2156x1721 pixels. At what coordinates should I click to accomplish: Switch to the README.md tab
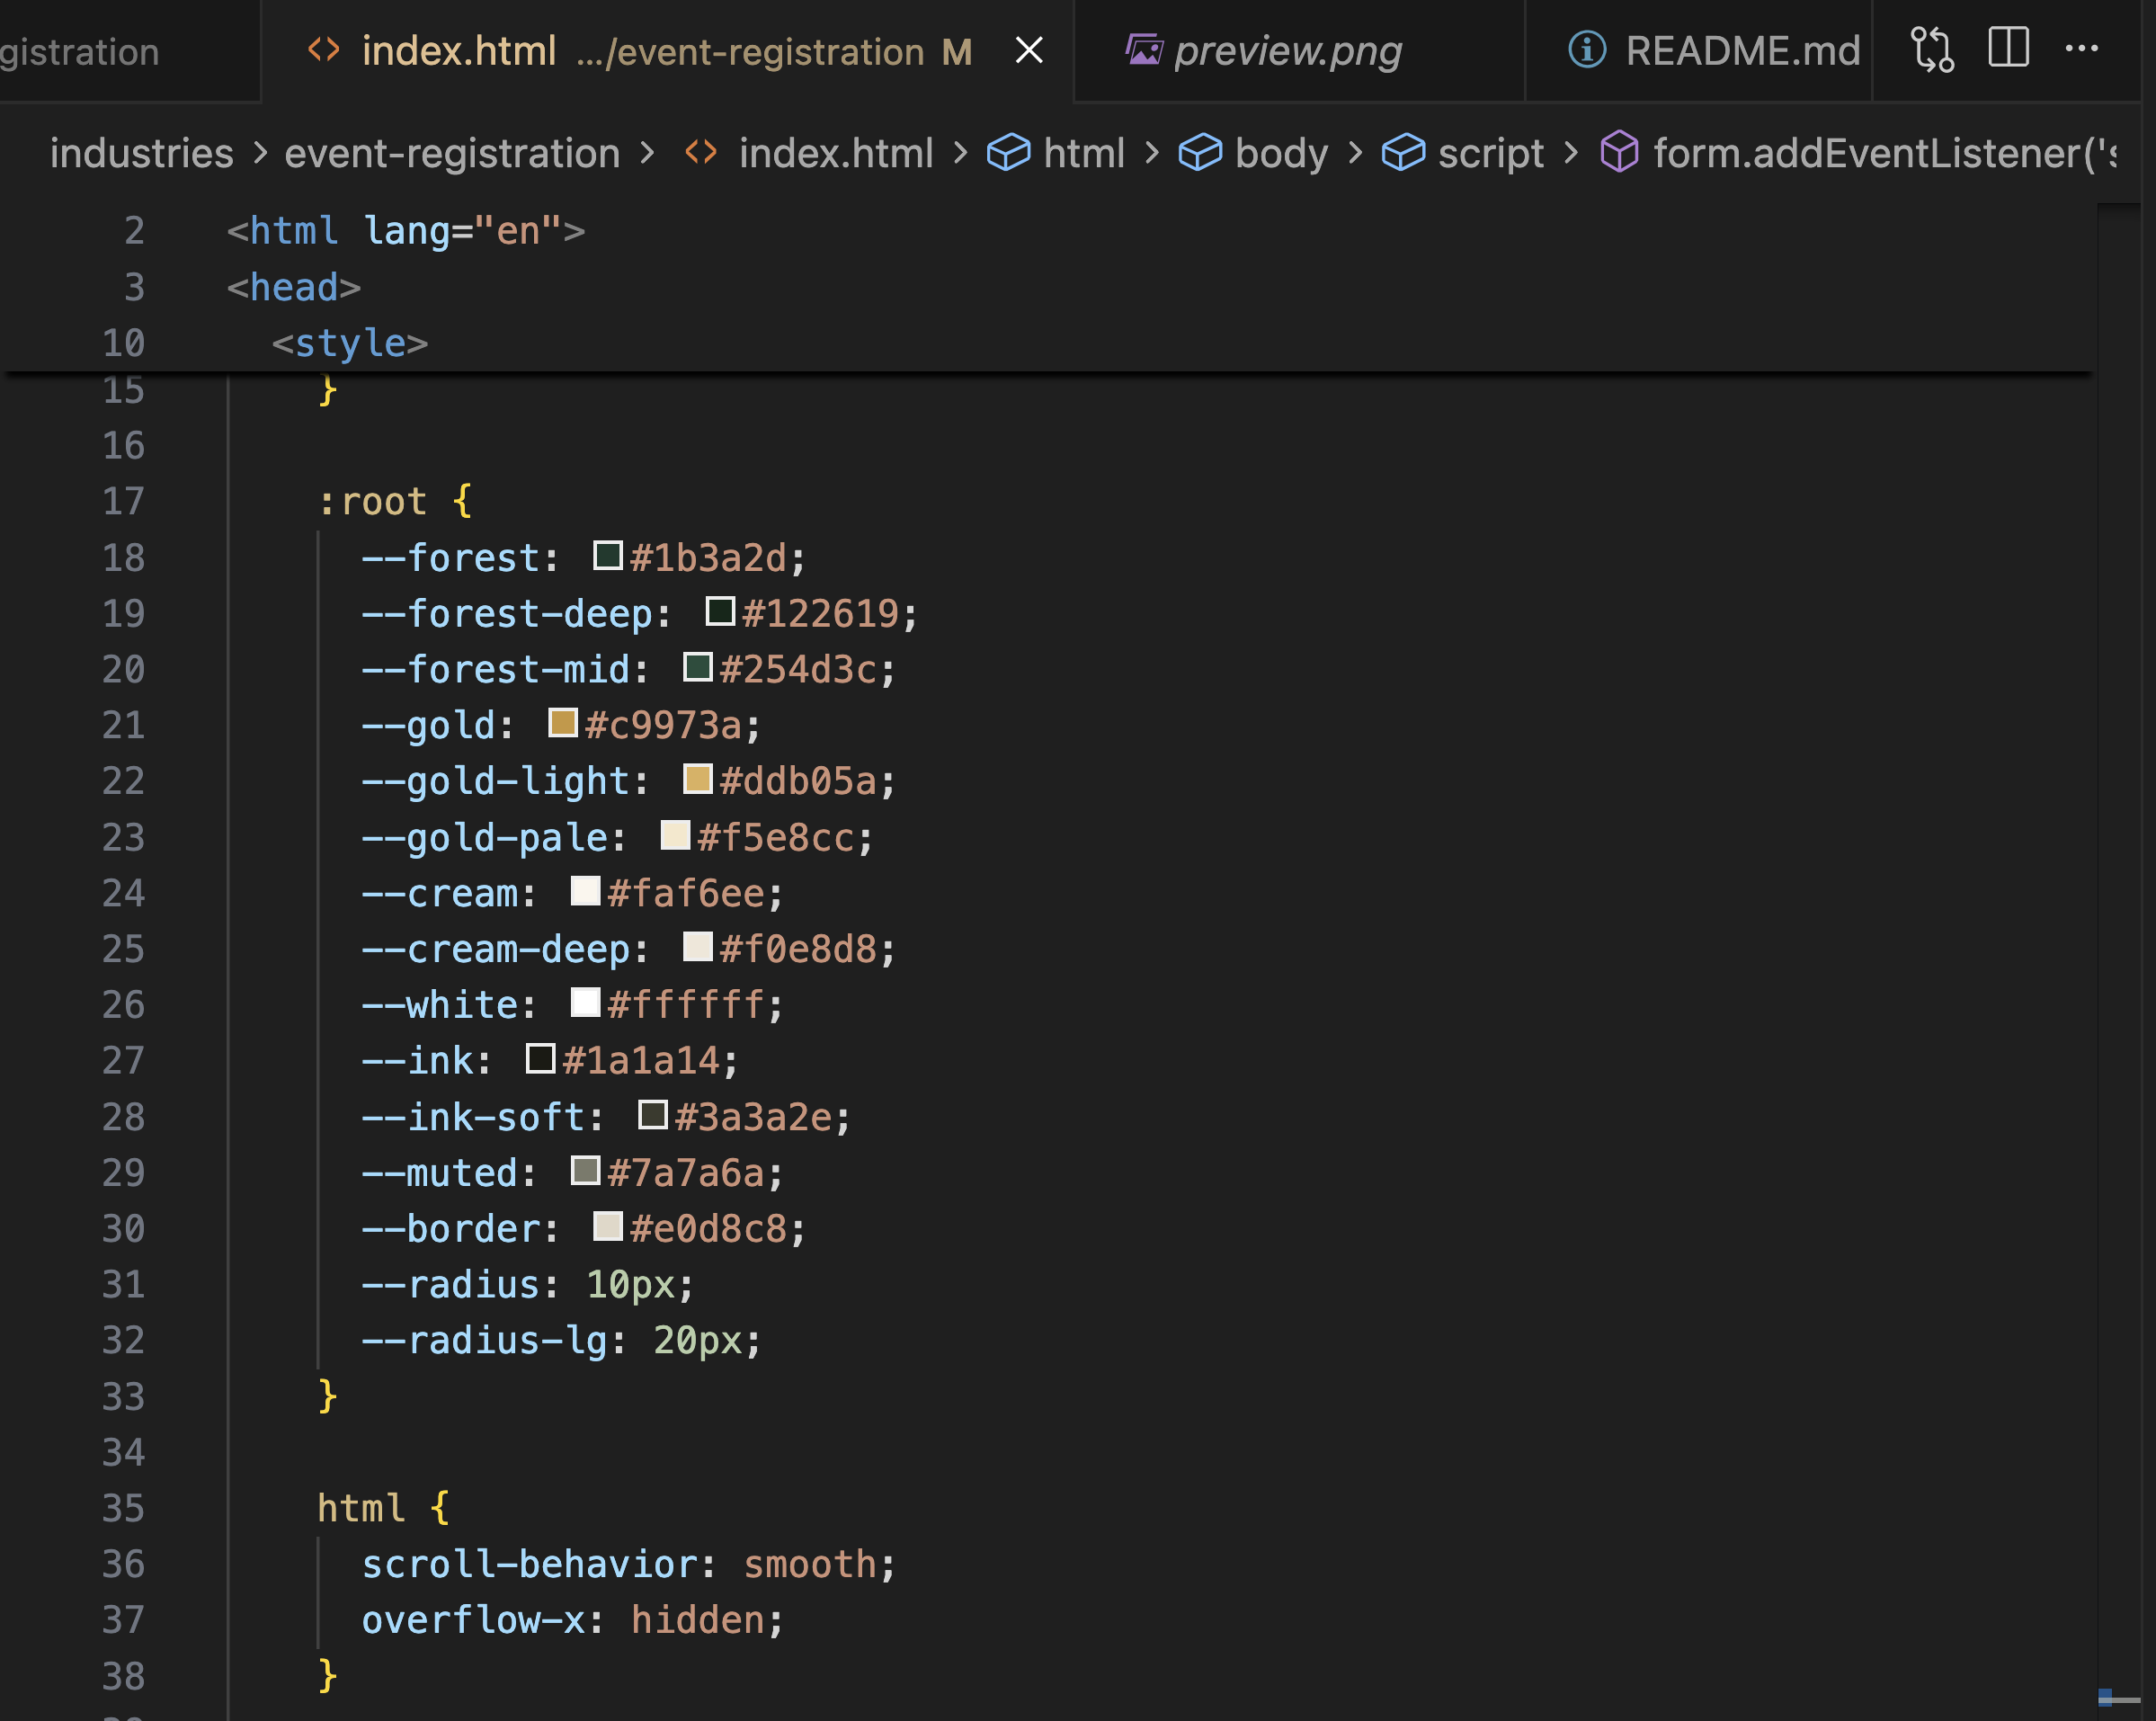pos(1741,50)
